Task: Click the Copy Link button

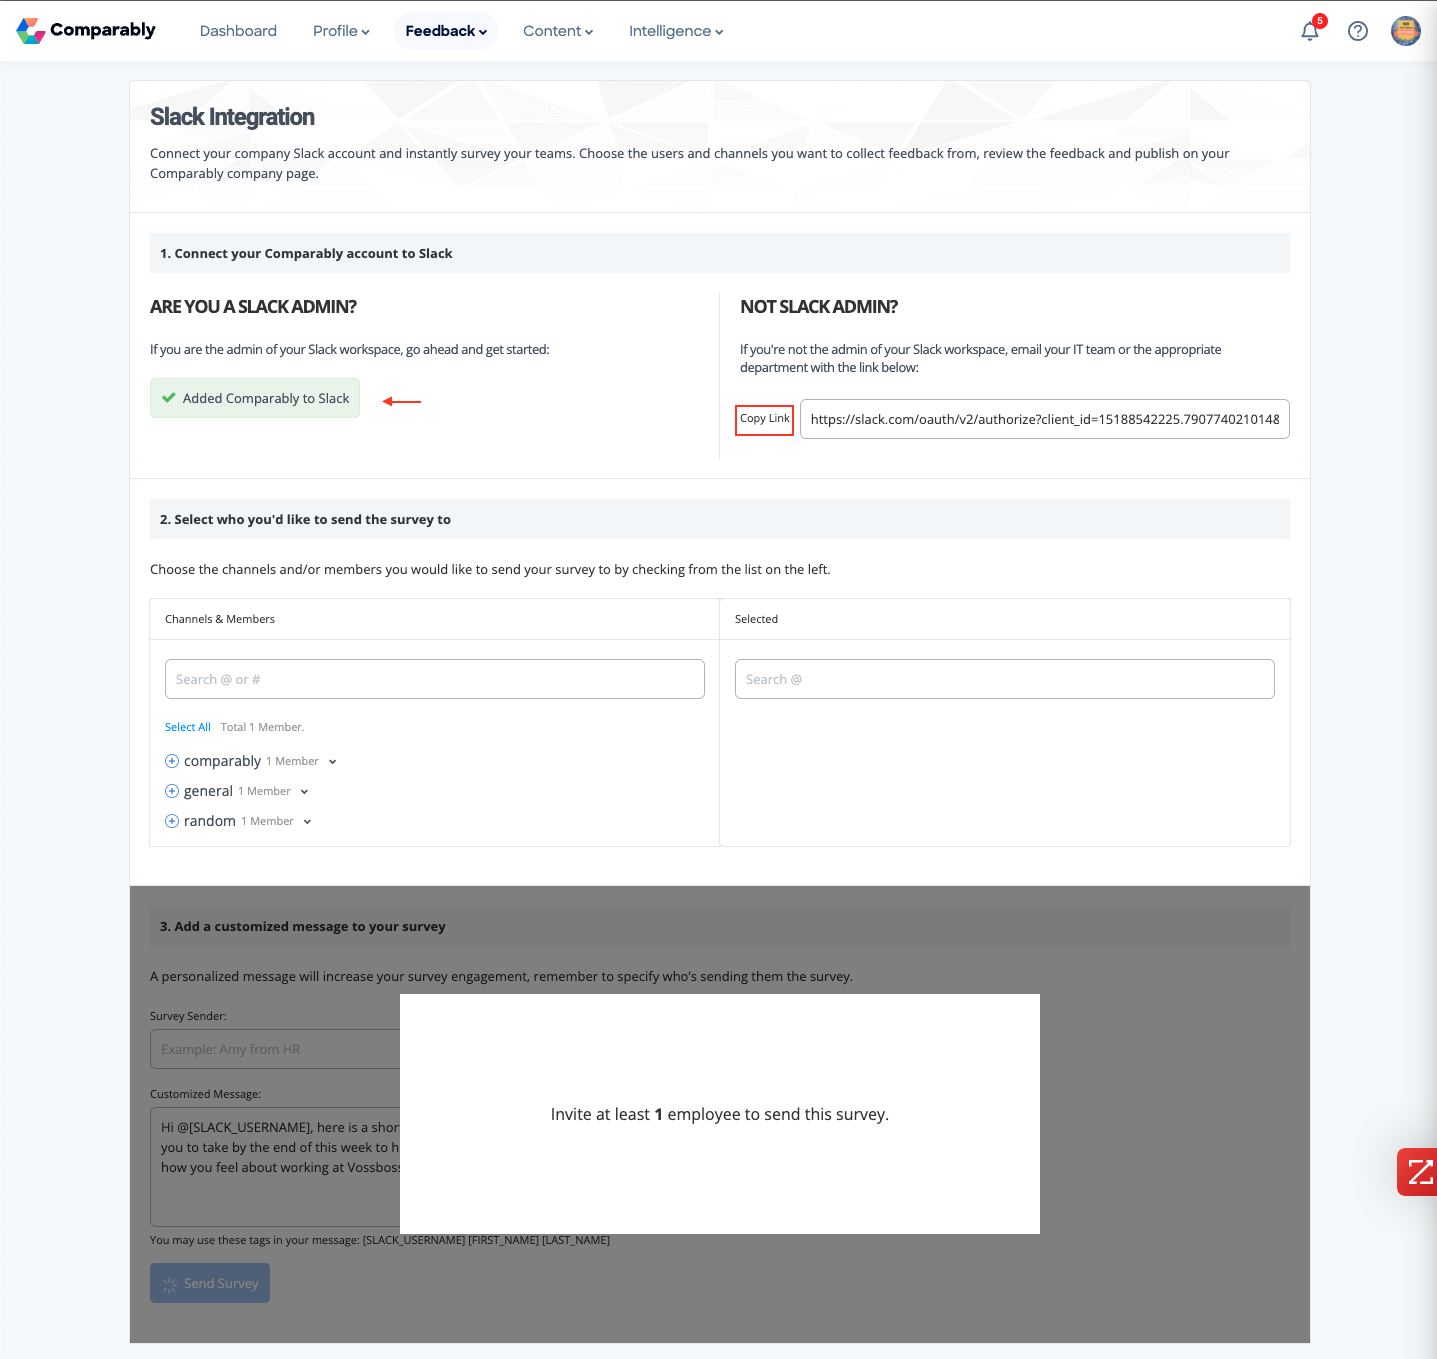Action: (x=764, y=419)
